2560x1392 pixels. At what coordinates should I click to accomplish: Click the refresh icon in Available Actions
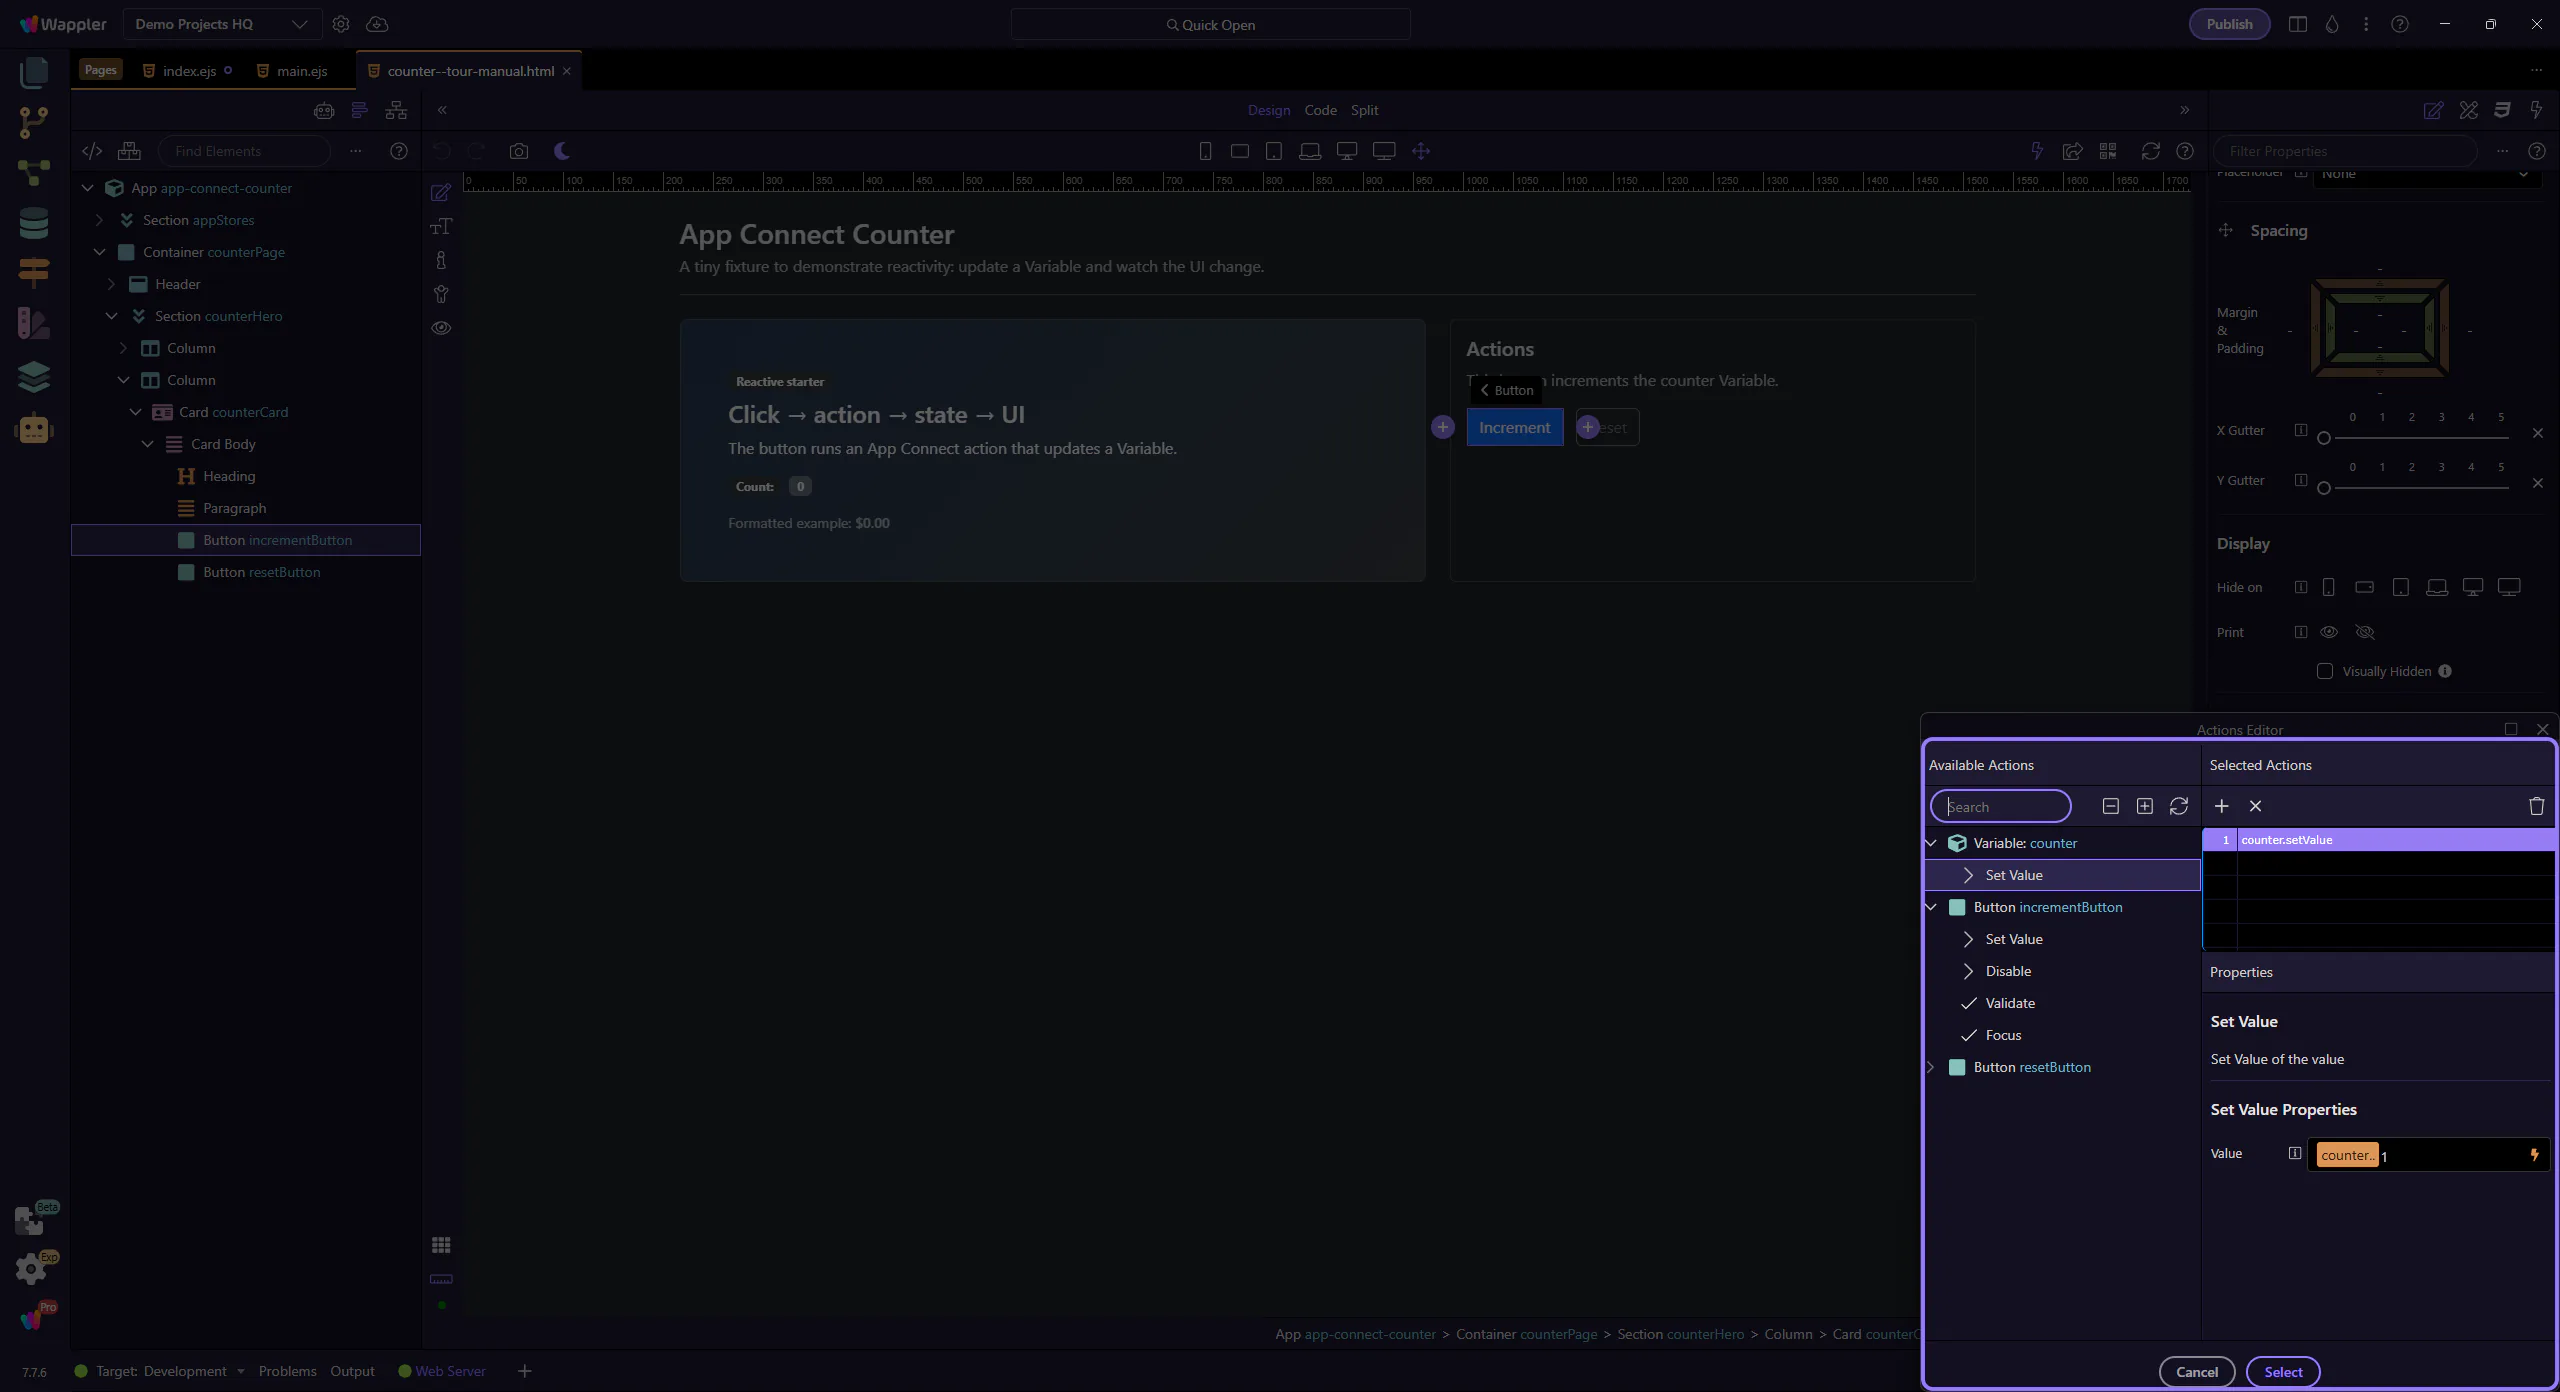(x=2179, y=806)
